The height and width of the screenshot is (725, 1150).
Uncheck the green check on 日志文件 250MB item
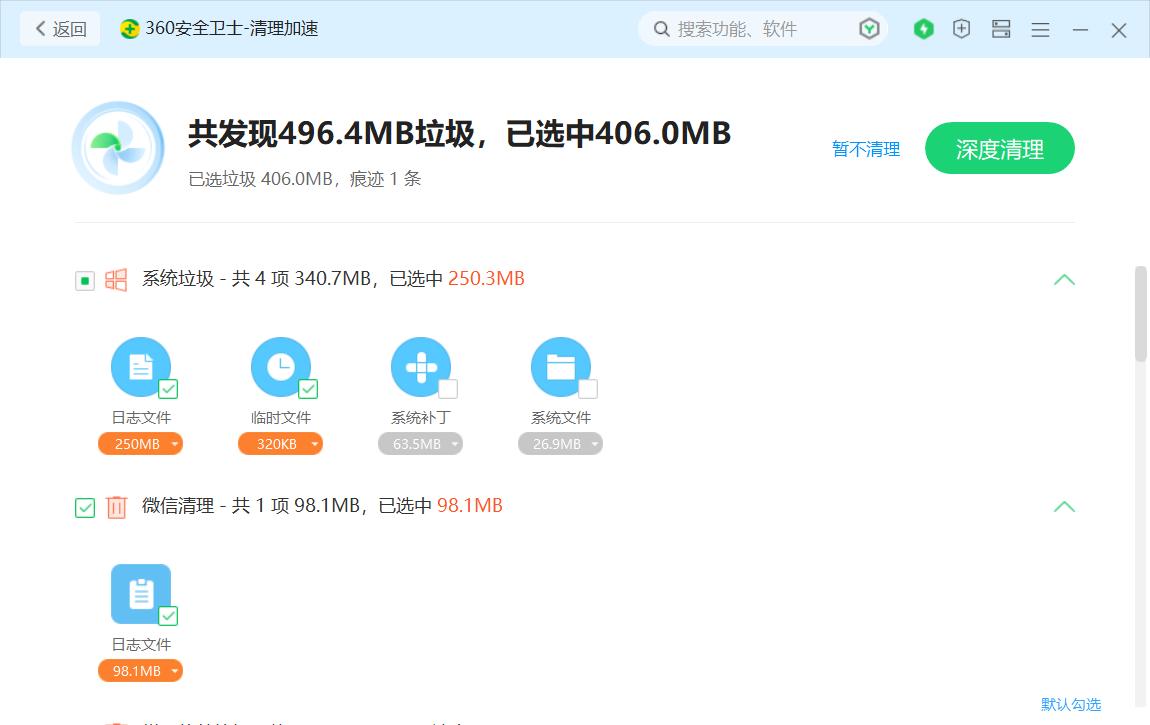(x=170, y=389)
